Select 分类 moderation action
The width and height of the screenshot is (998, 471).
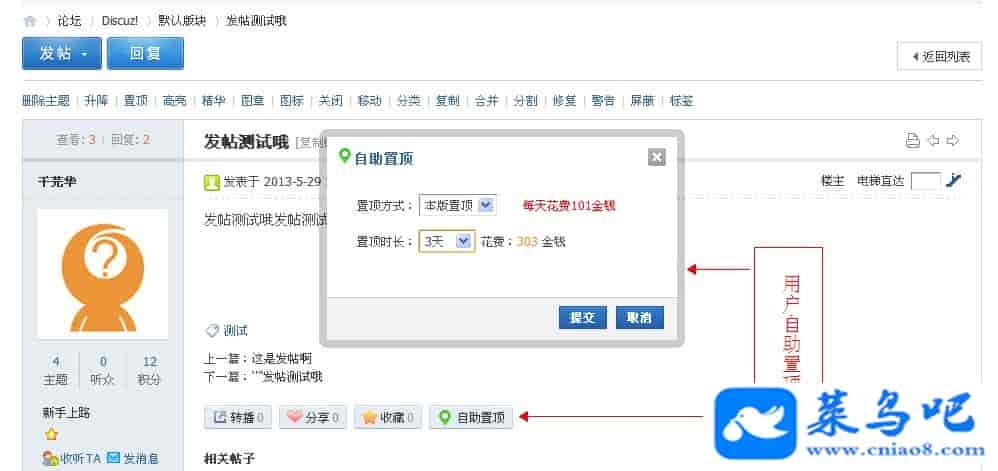click(409, 101)
